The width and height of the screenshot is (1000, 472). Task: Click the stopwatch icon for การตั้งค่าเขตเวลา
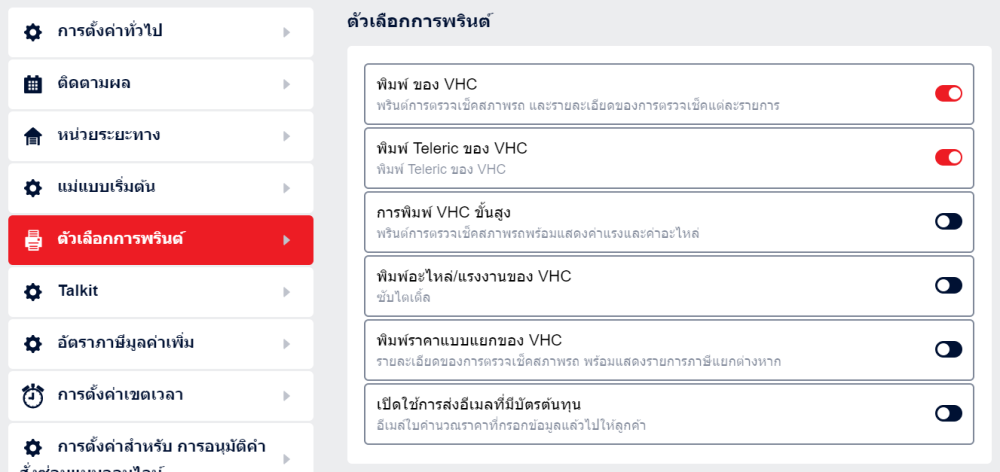pos(33,396)
